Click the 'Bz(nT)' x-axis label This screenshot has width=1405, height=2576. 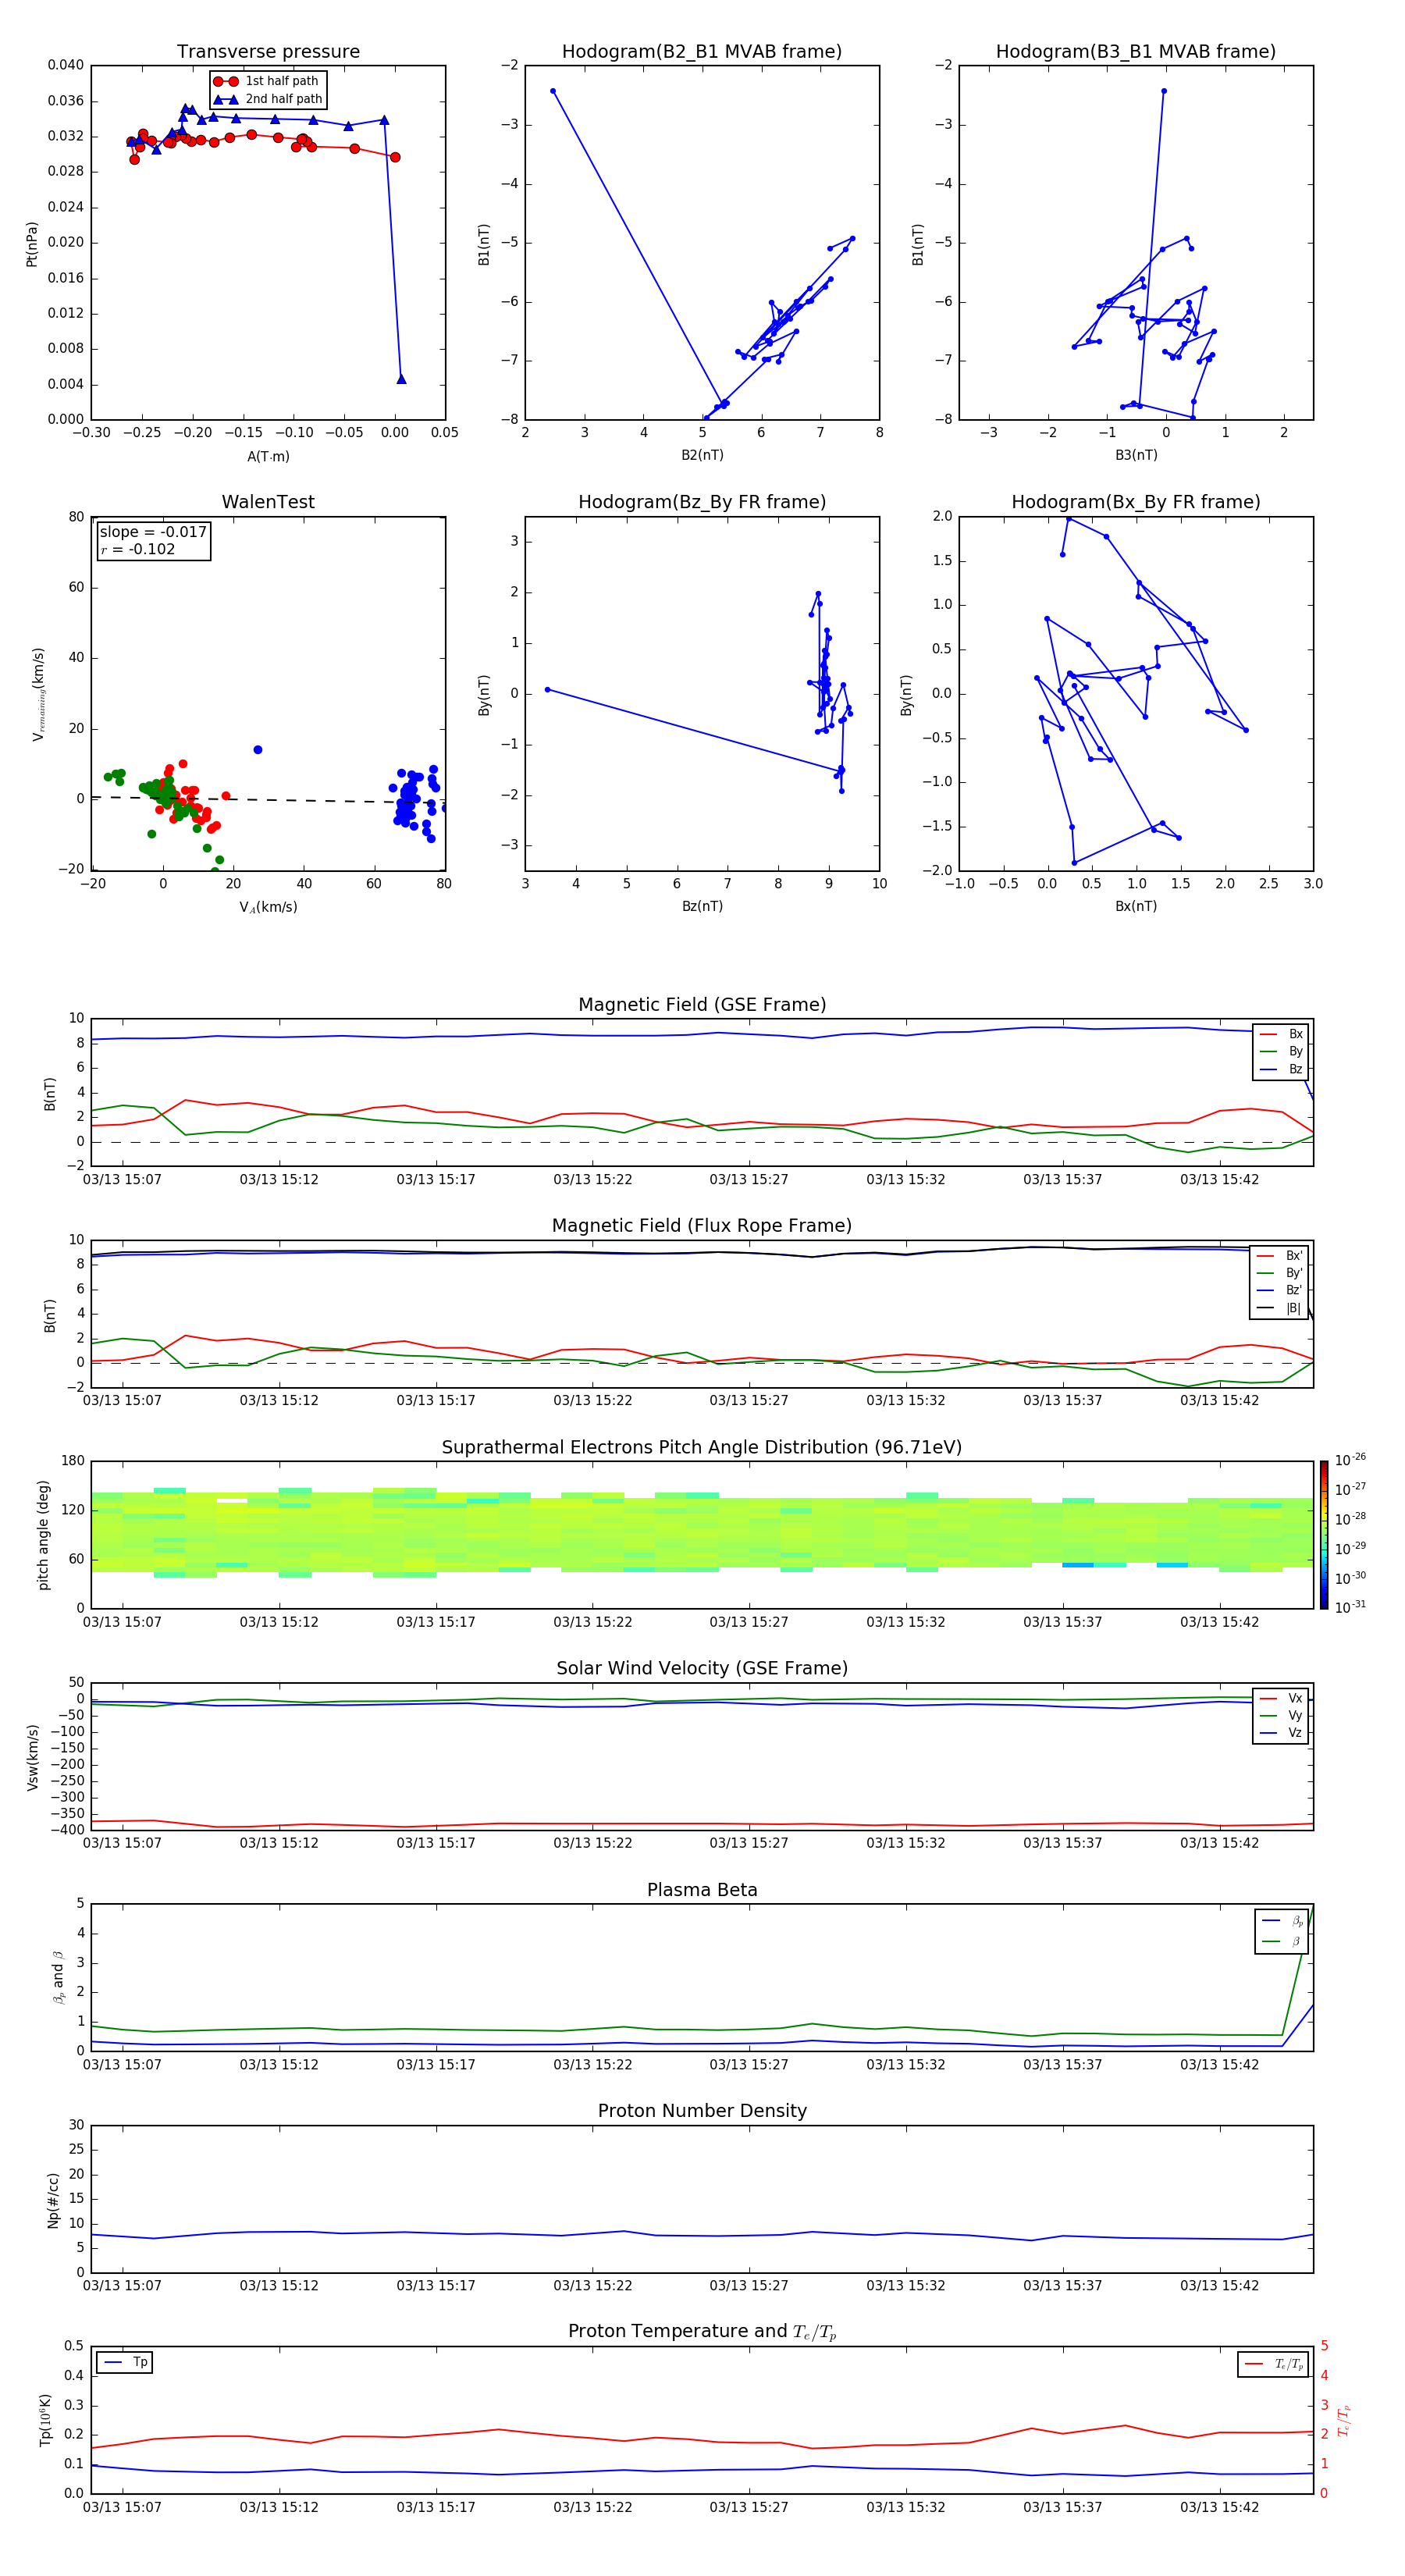point(702,906)
